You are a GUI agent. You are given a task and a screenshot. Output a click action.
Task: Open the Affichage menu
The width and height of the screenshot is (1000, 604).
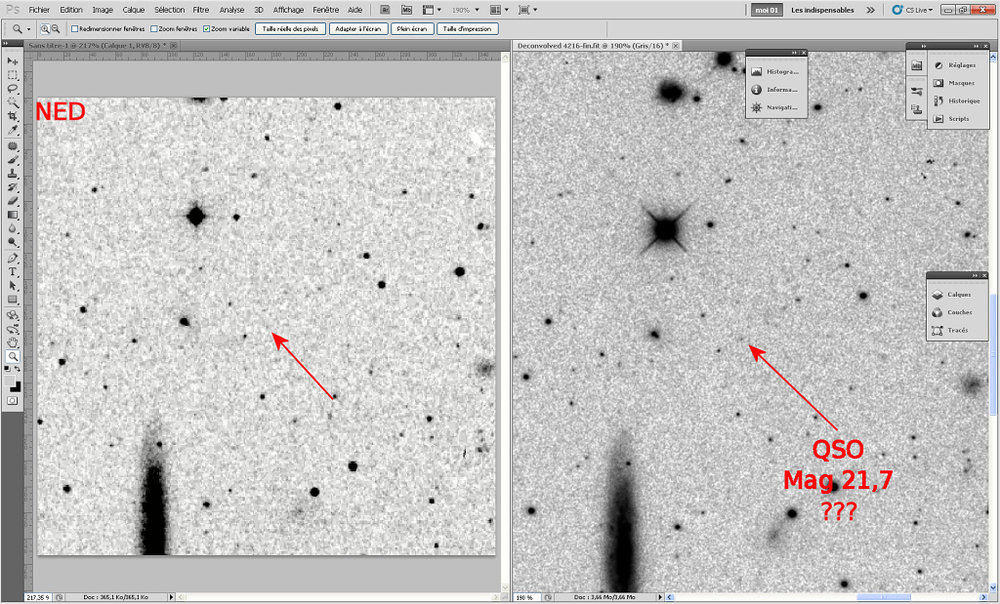[x=288, y=10]
